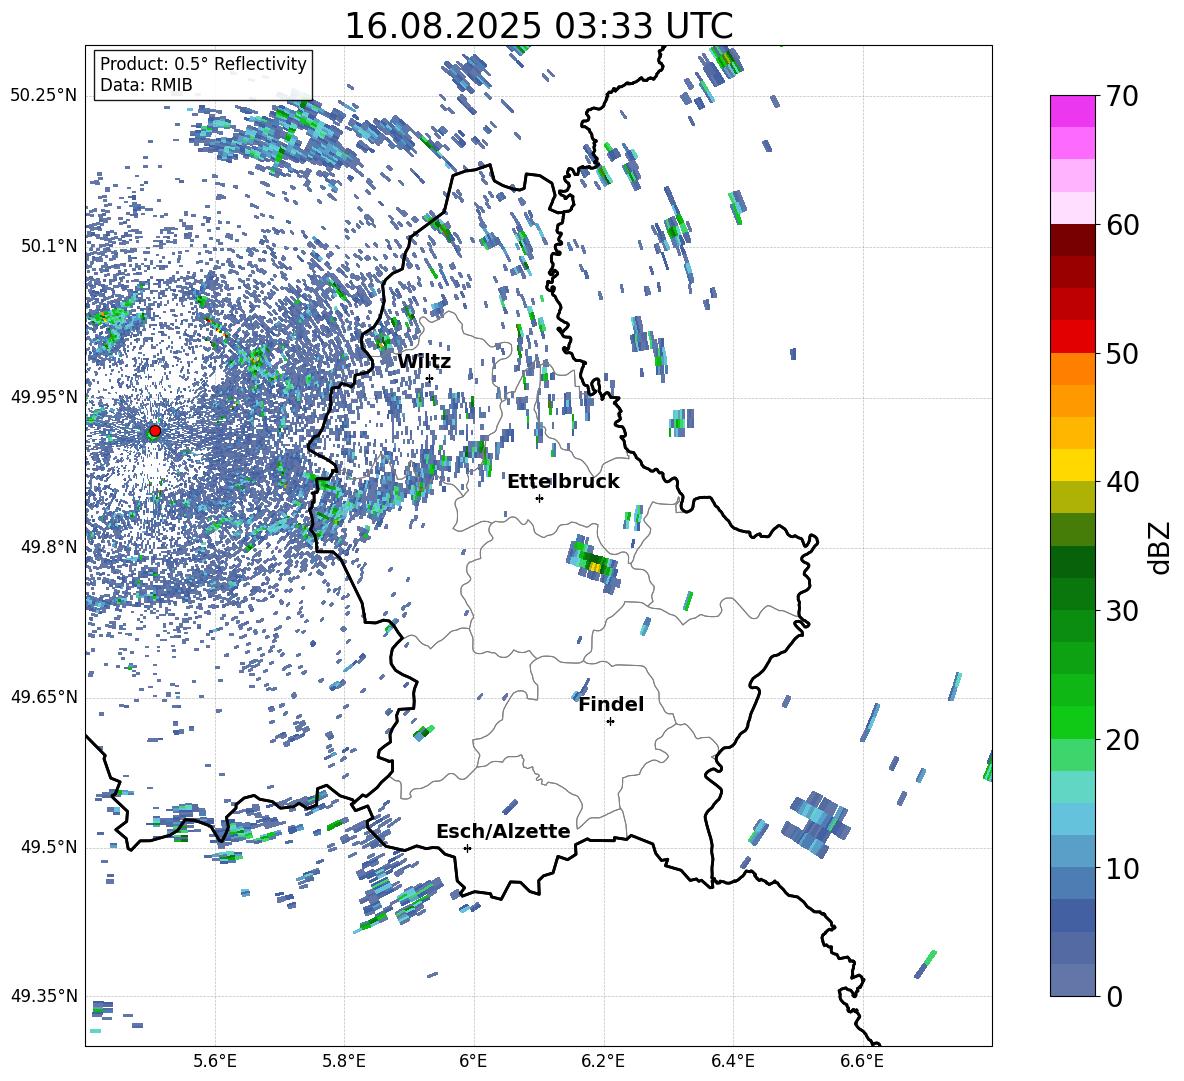
Task: Click the red radar site marker
Action: pyautogui.click(x=155, y=431)
